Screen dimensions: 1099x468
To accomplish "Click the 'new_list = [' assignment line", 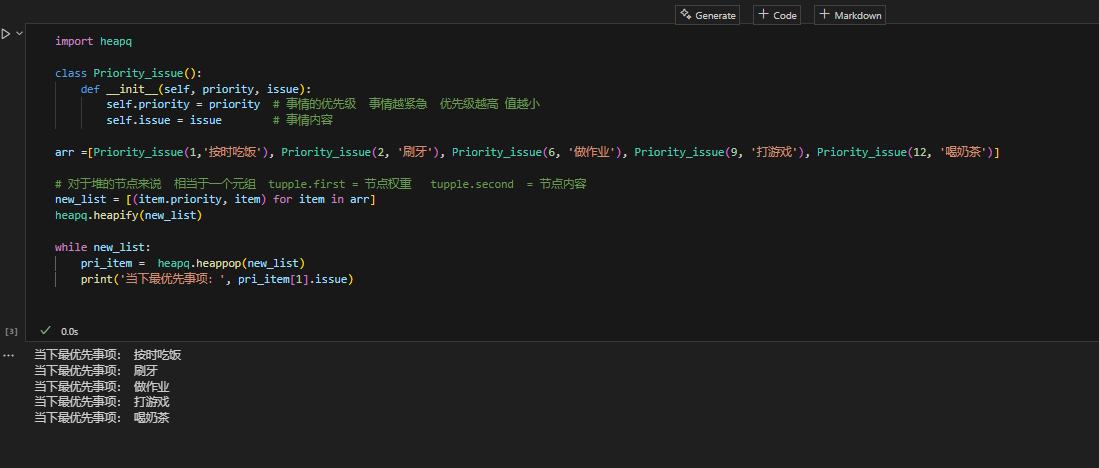I will (x=216, y=200).
